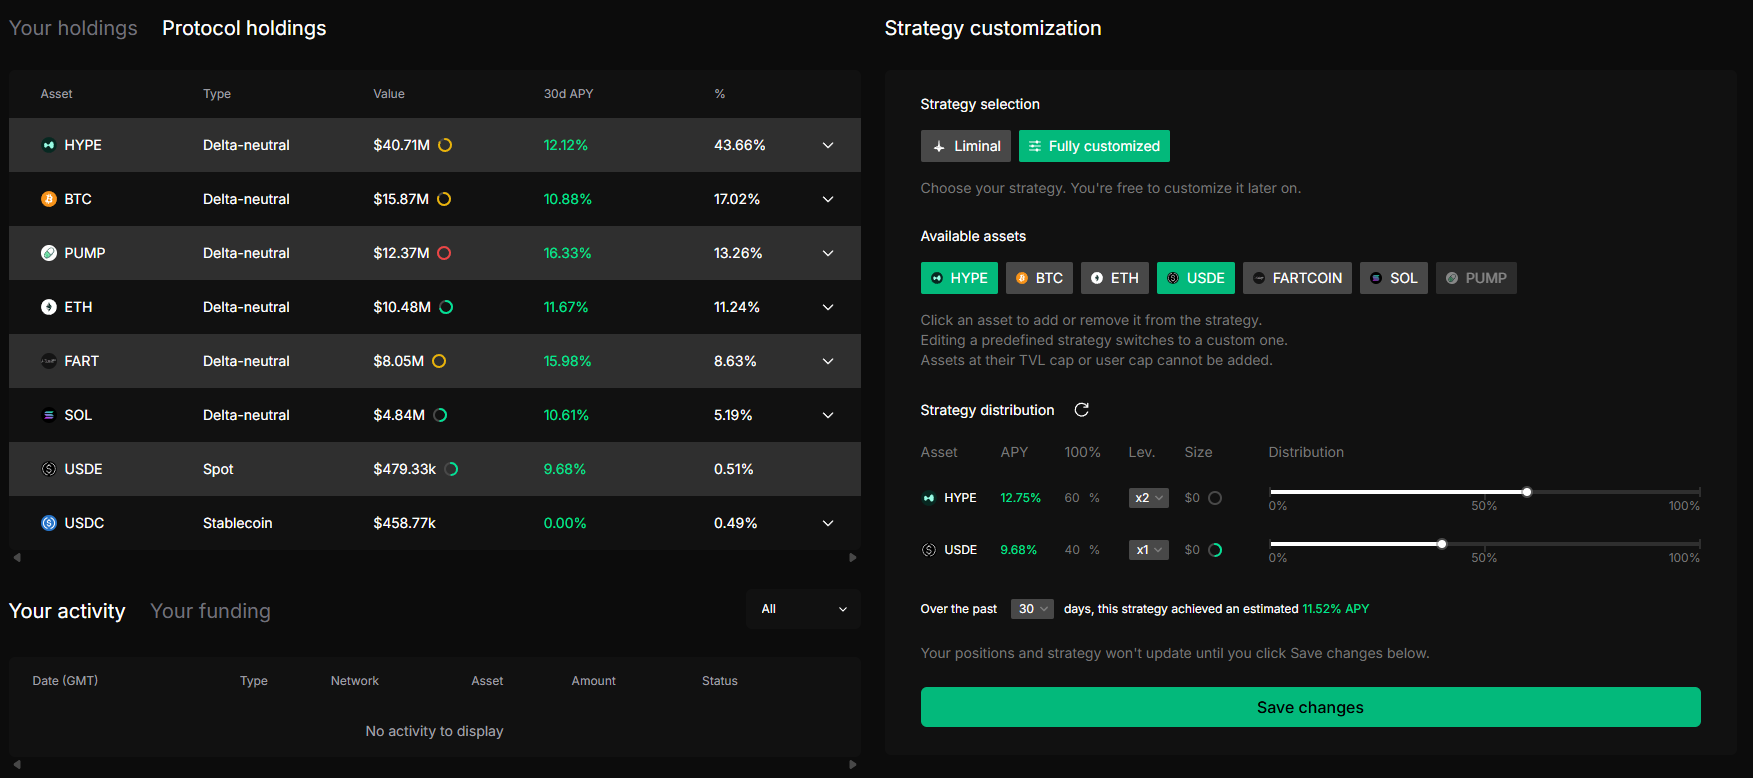Toggle the disabled PUMP asset chip
The image size is (1753, 778).
pos(1476,278)
